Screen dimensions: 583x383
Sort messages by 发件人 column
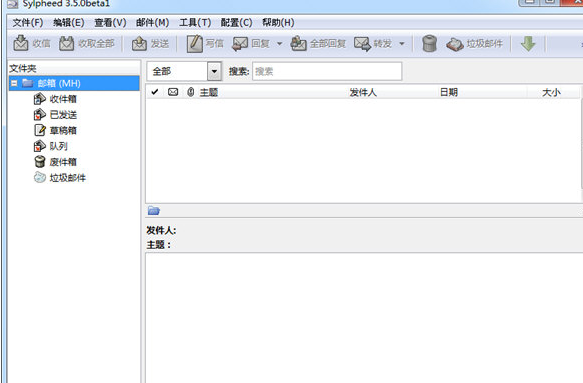[x=363, y=92]
